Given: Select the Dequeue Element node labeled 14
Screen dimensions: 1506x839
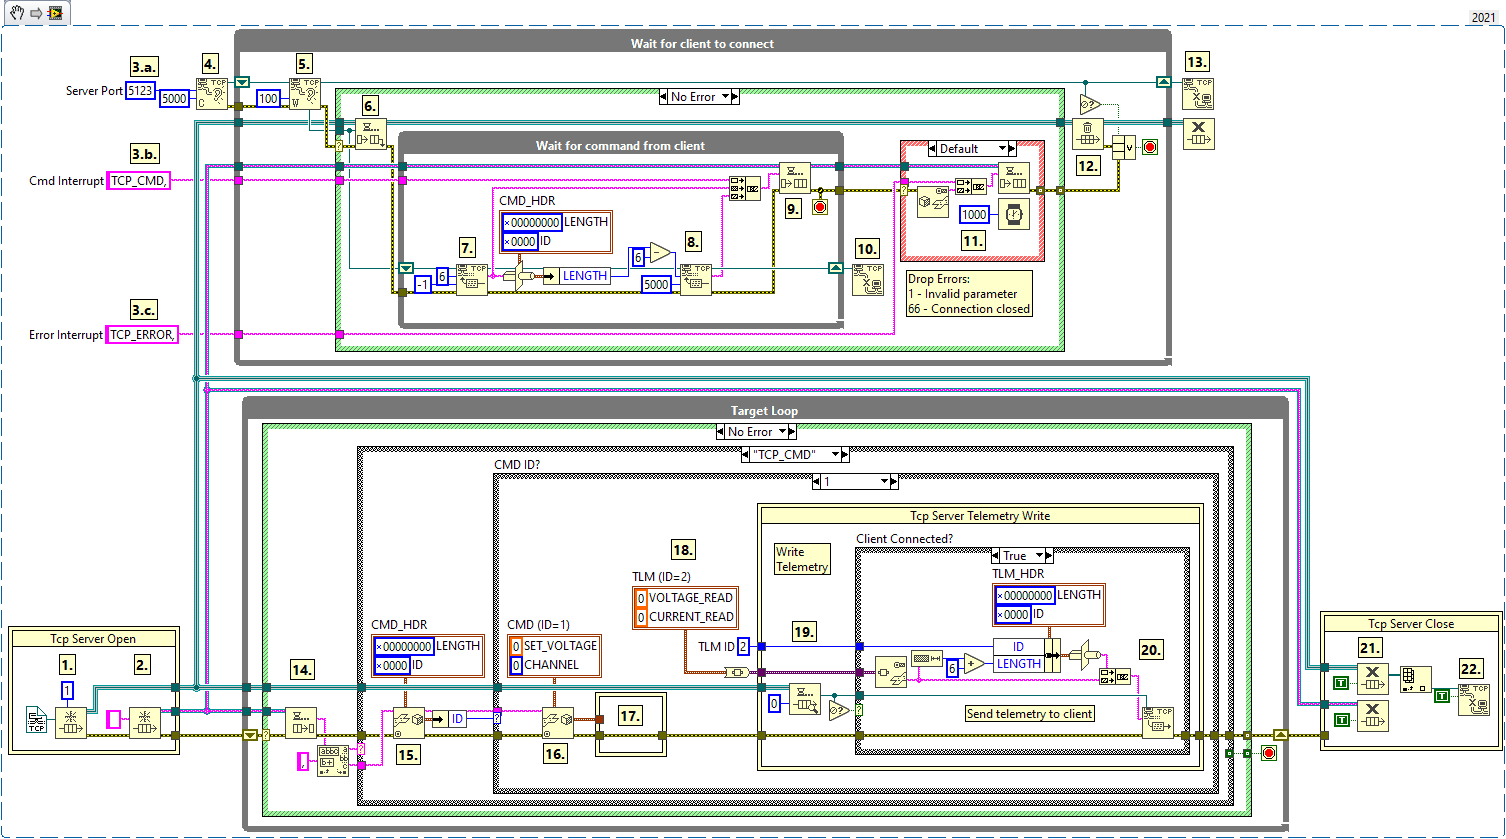Looking at the screenshot, I should [x=301, y=722].
